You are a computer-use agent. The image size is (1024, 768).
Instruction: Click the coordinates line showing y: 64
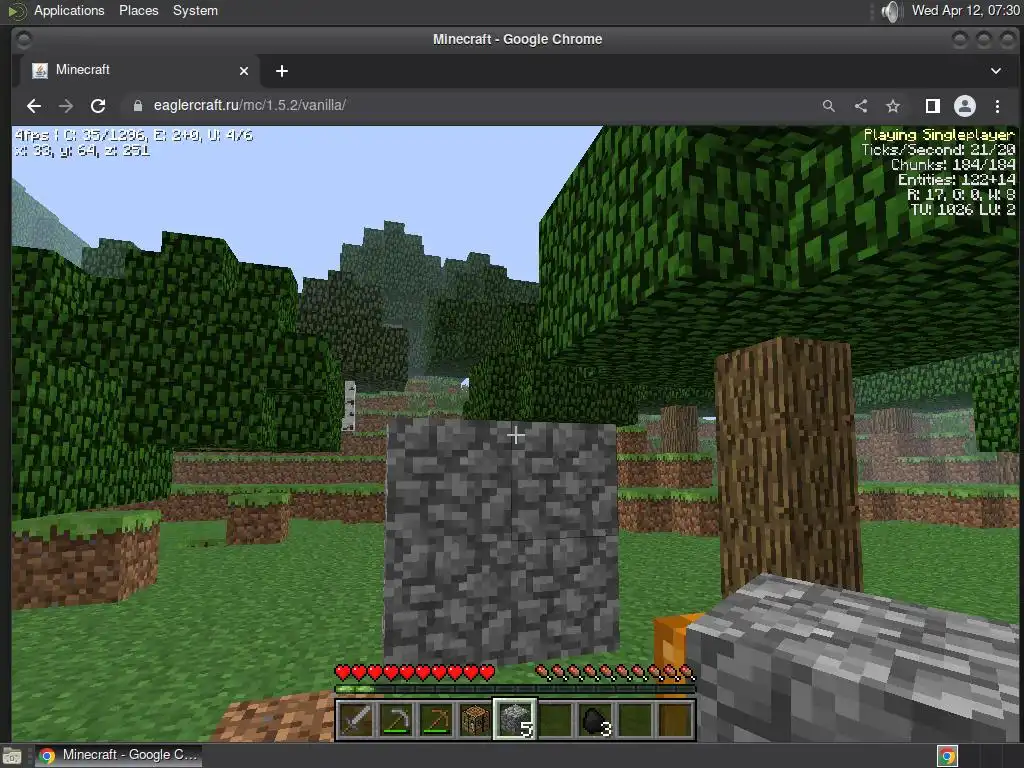pyautogui.click(x=82, y=151)
